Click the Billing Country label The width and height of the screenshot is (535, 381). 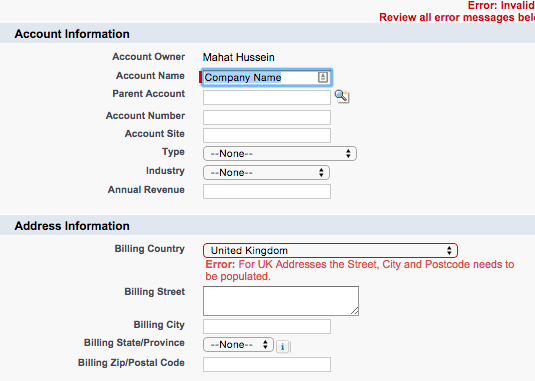tap(149, 249)
